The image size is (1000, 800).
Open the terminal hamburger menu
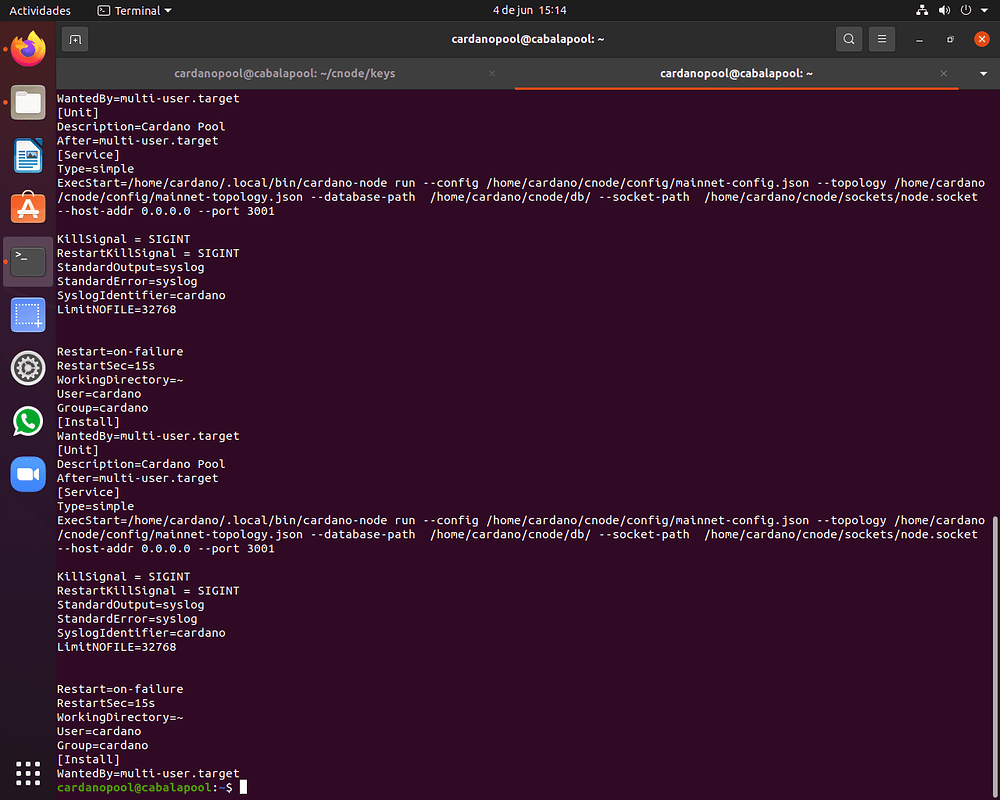click(882, 40)
